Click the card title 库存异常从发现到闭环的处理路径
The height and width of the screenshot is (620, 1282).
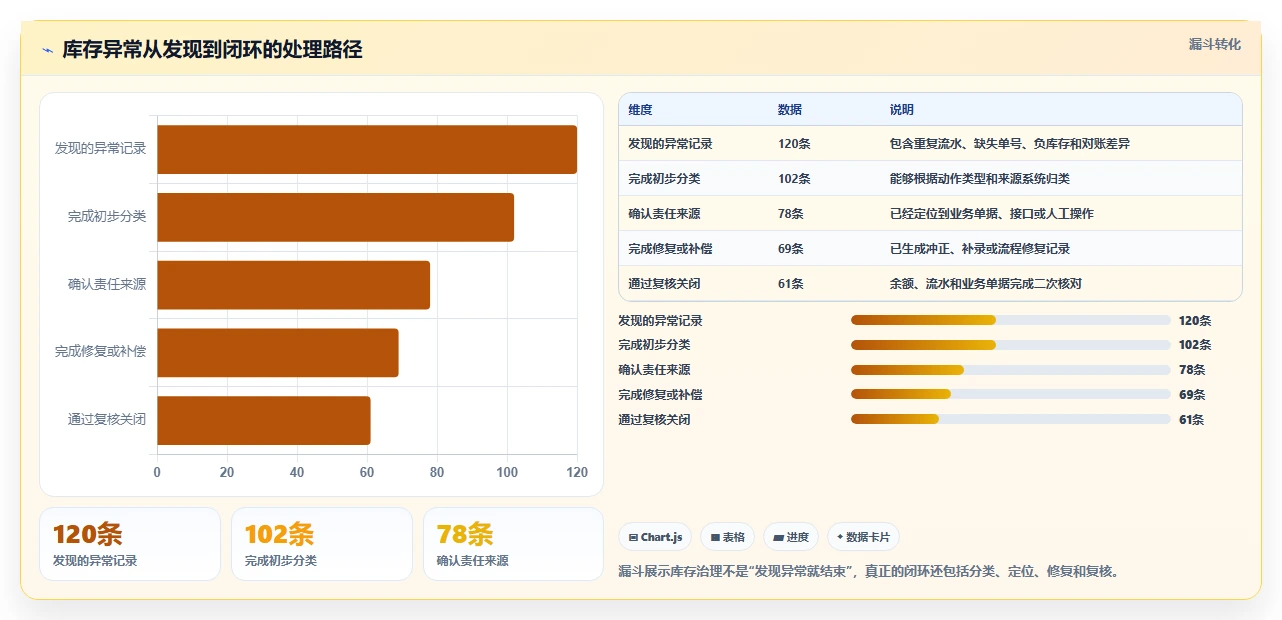[x=212, y=50]
